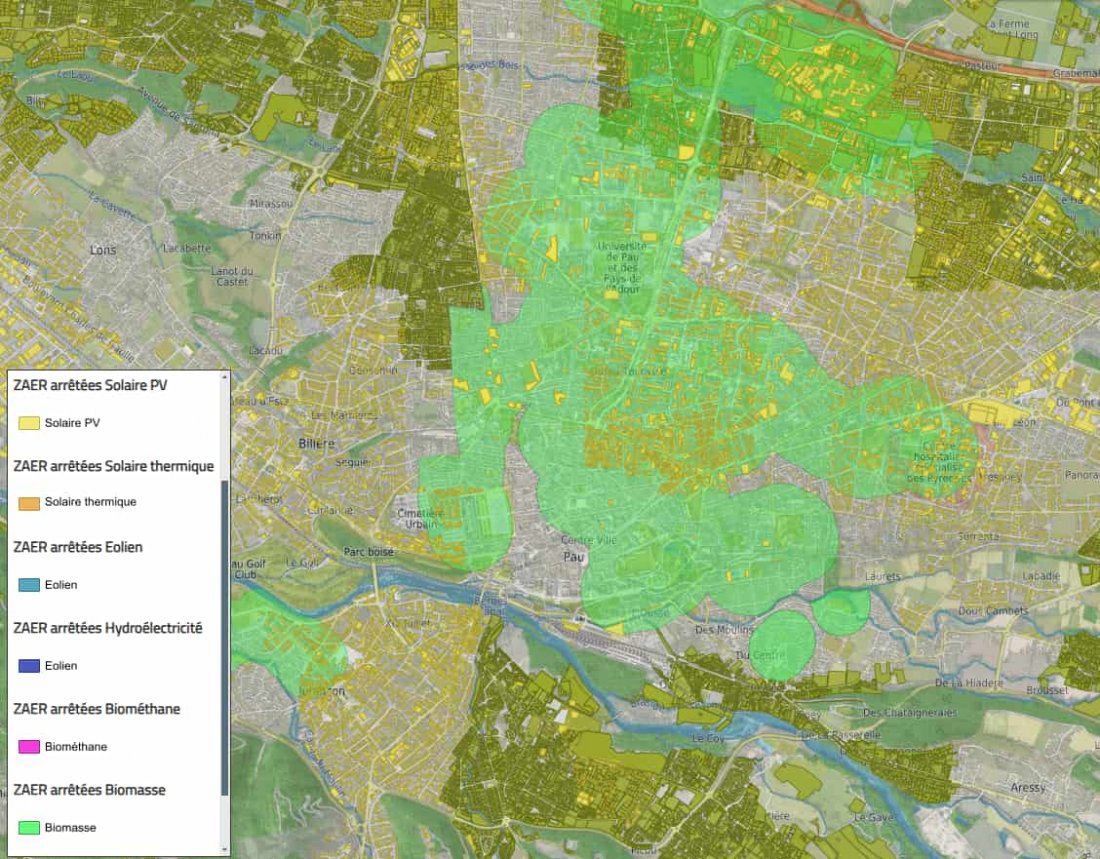Click the yellow Solaire PV legend swatch
The width and height of the screenshot is (1100, 859).
coord(29,423)
